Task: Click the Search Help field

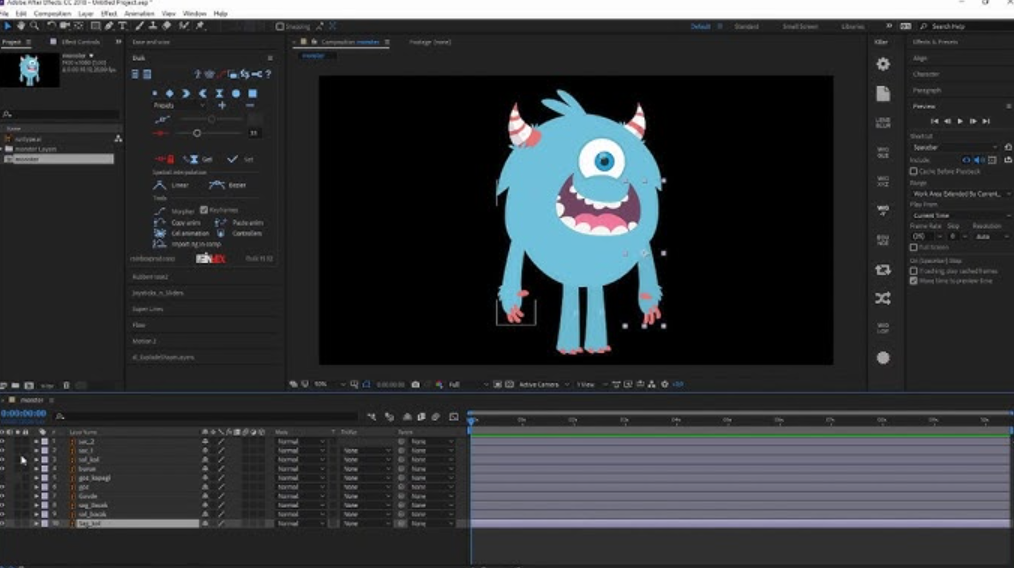Action: (967, 26)
